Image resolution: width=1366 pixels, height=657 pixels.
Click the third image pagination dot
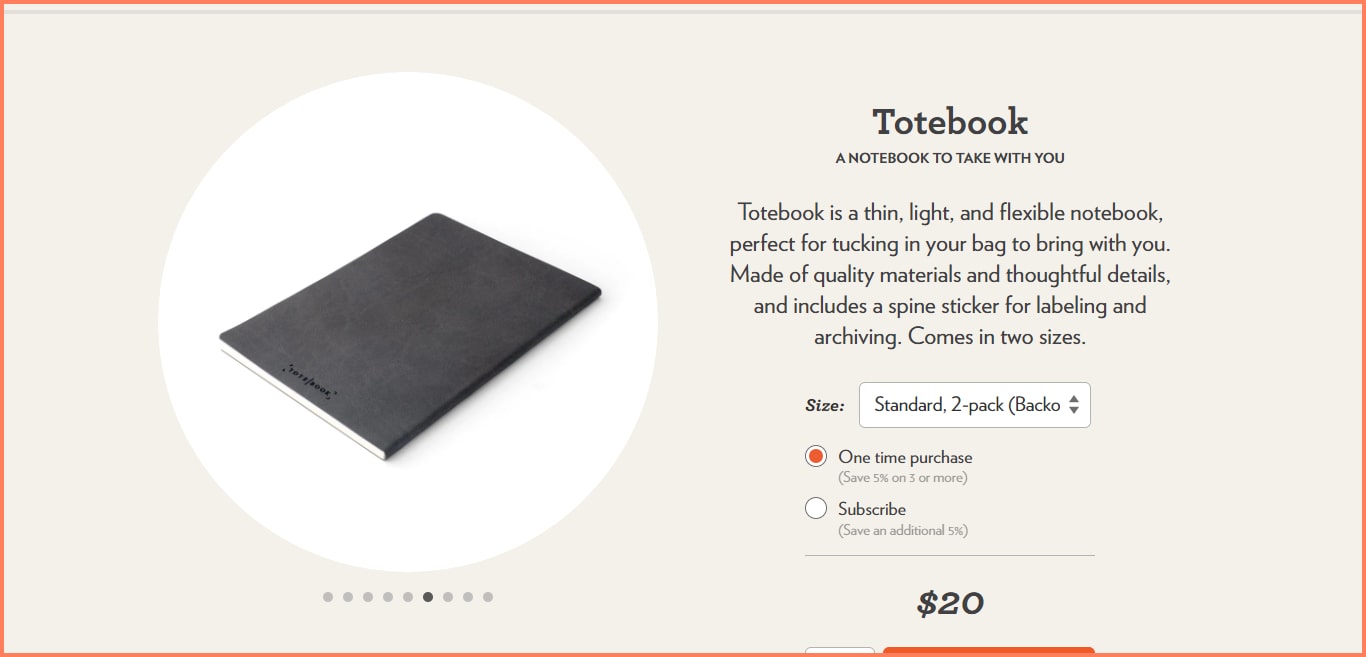(368, 597)
